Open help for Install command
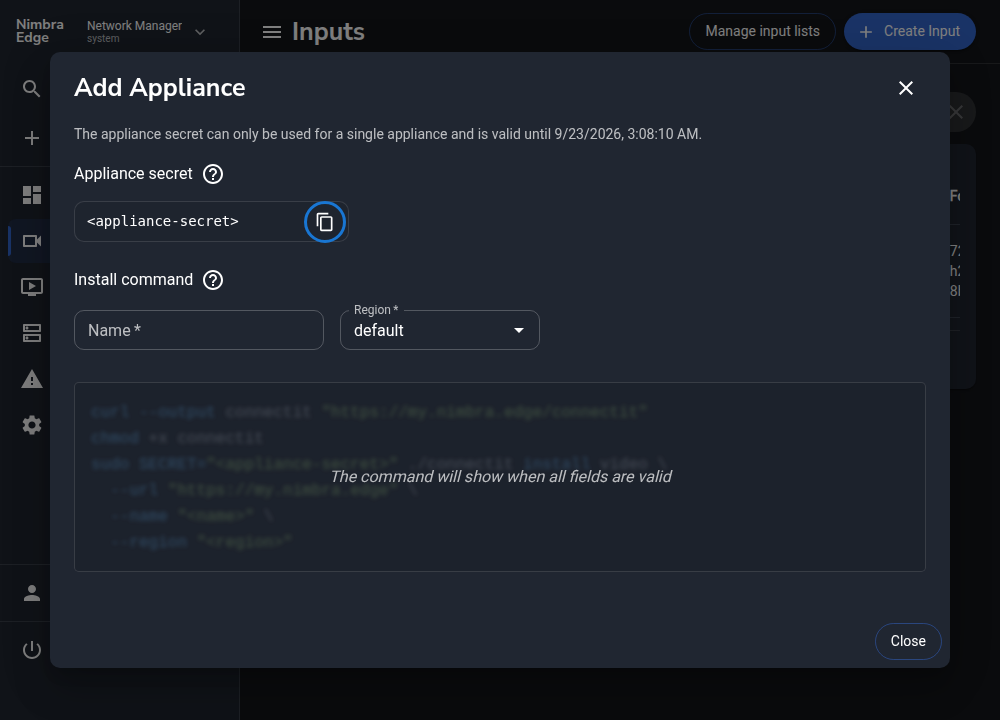Image resolution: width=1000 pixels, height=720 pixels. [213, 280]
